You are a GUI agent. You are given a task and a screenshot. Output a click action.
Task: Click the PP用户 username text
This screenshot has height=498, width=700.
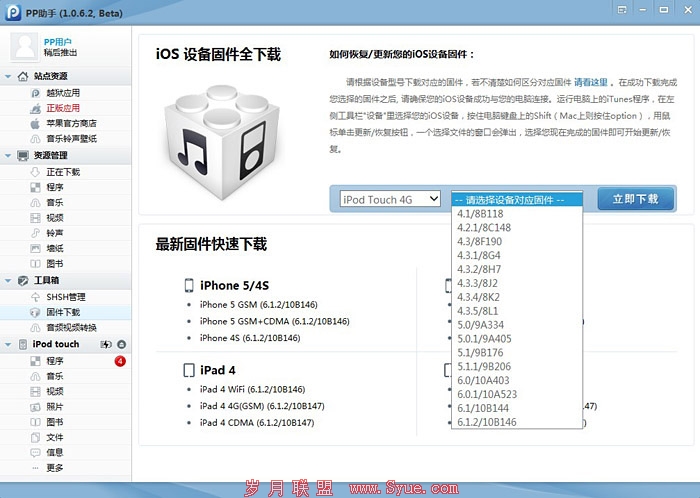58,42
